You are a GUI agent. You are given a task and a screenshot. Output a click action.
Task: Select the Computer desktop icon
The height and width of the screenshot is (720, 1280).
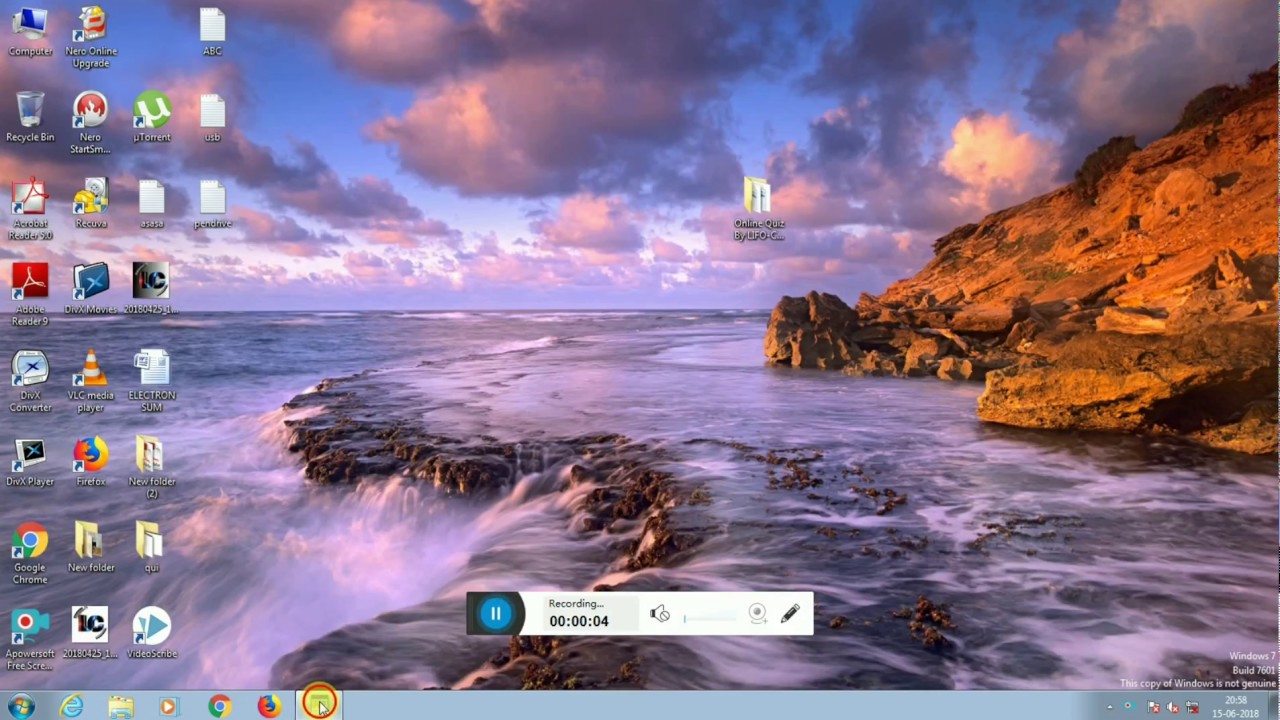(x=30, y=32)
